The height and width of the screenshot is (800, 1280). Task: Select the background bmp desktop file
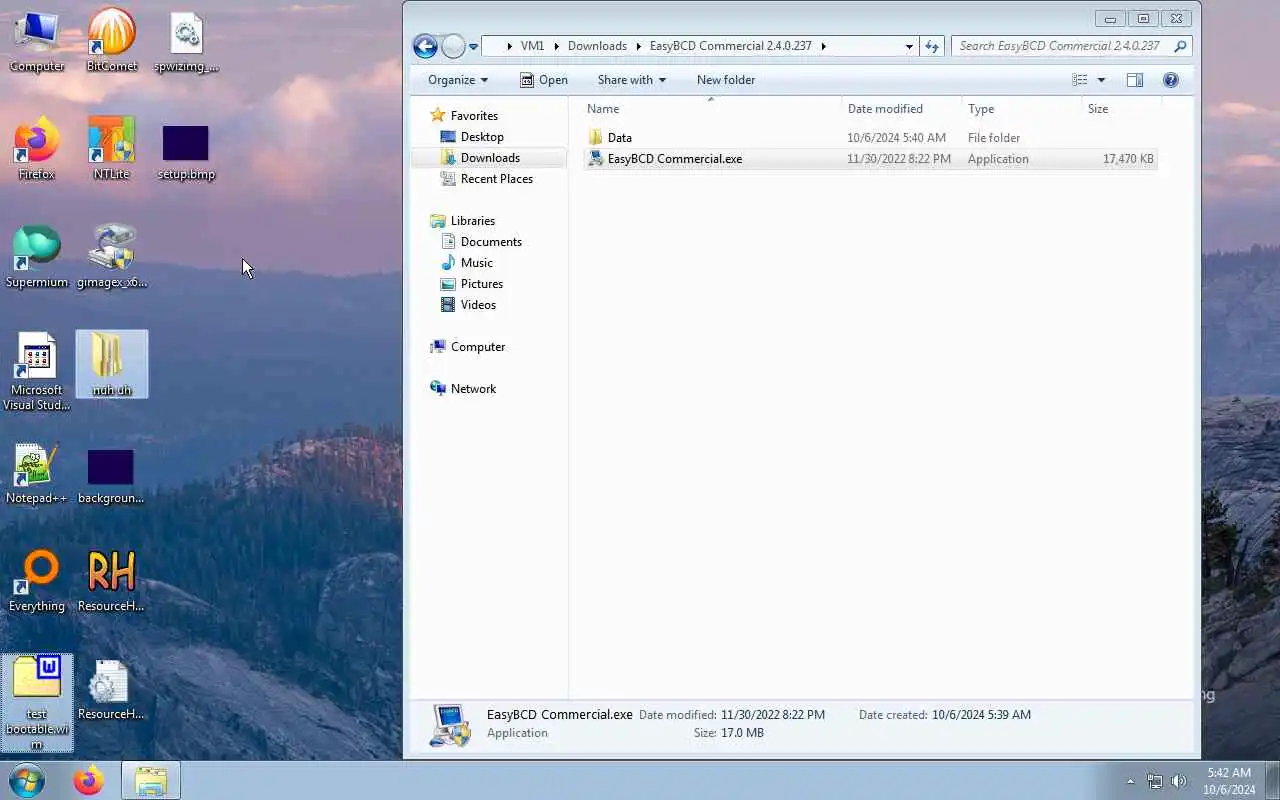click(111, 476)
